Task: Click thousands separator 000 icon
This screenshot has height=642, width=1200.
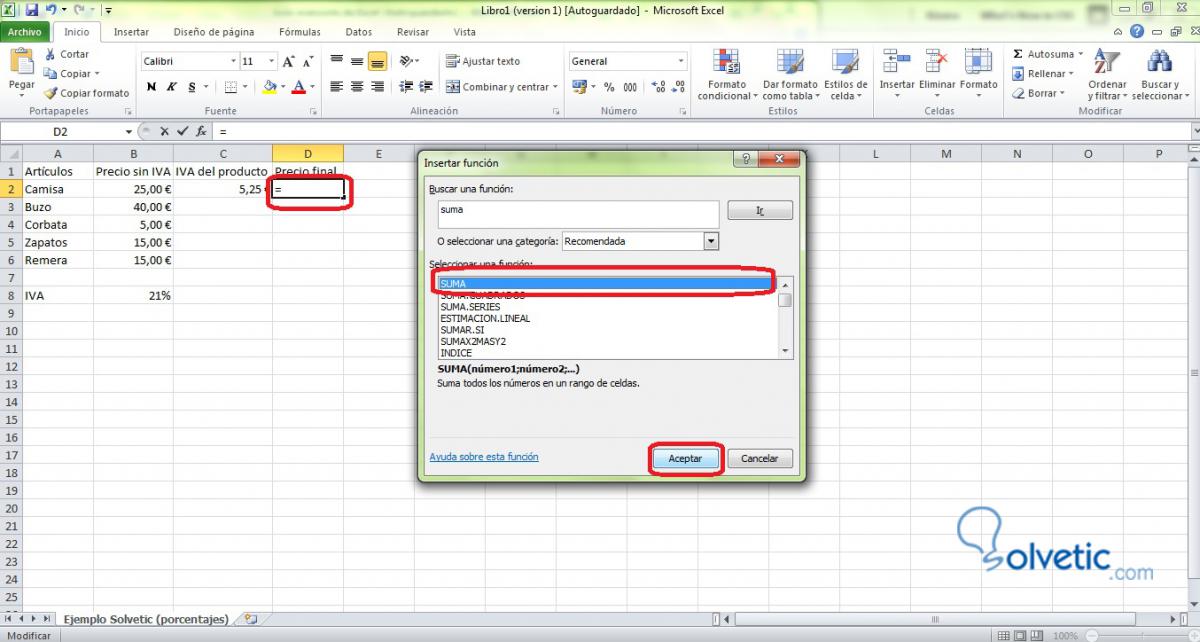Action: tap(630, 87)
